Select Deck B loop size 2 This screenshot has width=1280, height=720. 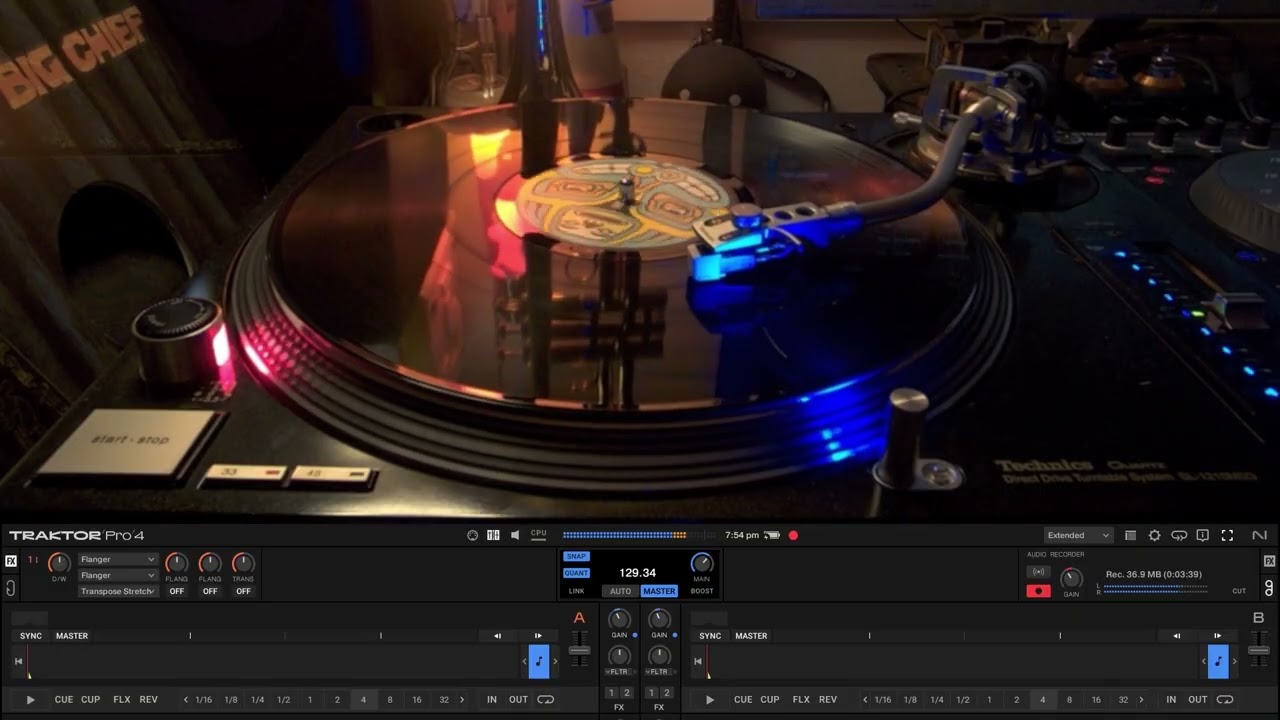(x=1016, y=700)
